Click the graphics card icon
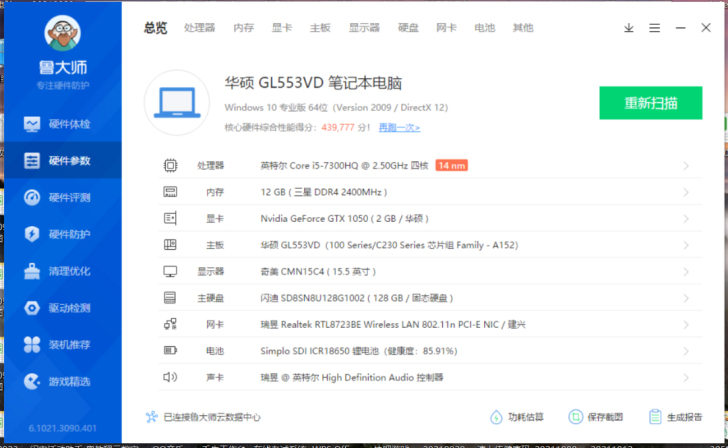 click(170, 218)
